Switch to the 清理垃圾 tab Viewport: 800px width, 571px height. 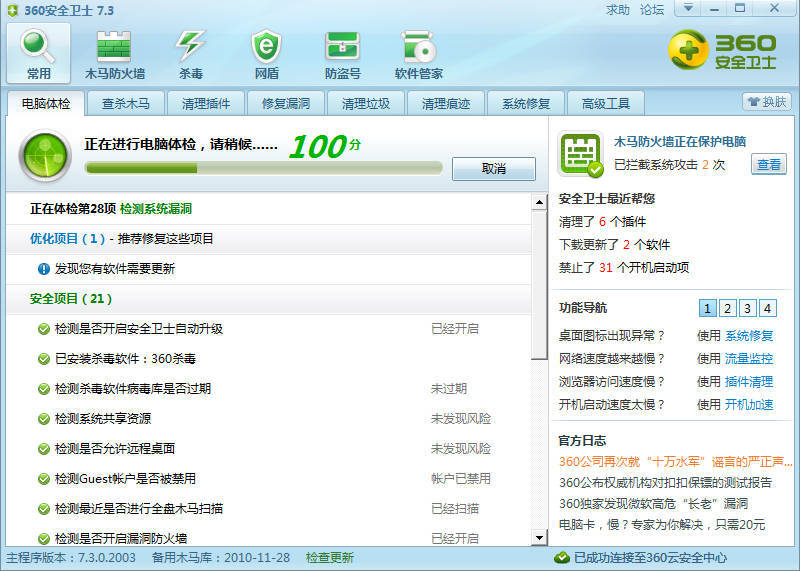[366, 104]
